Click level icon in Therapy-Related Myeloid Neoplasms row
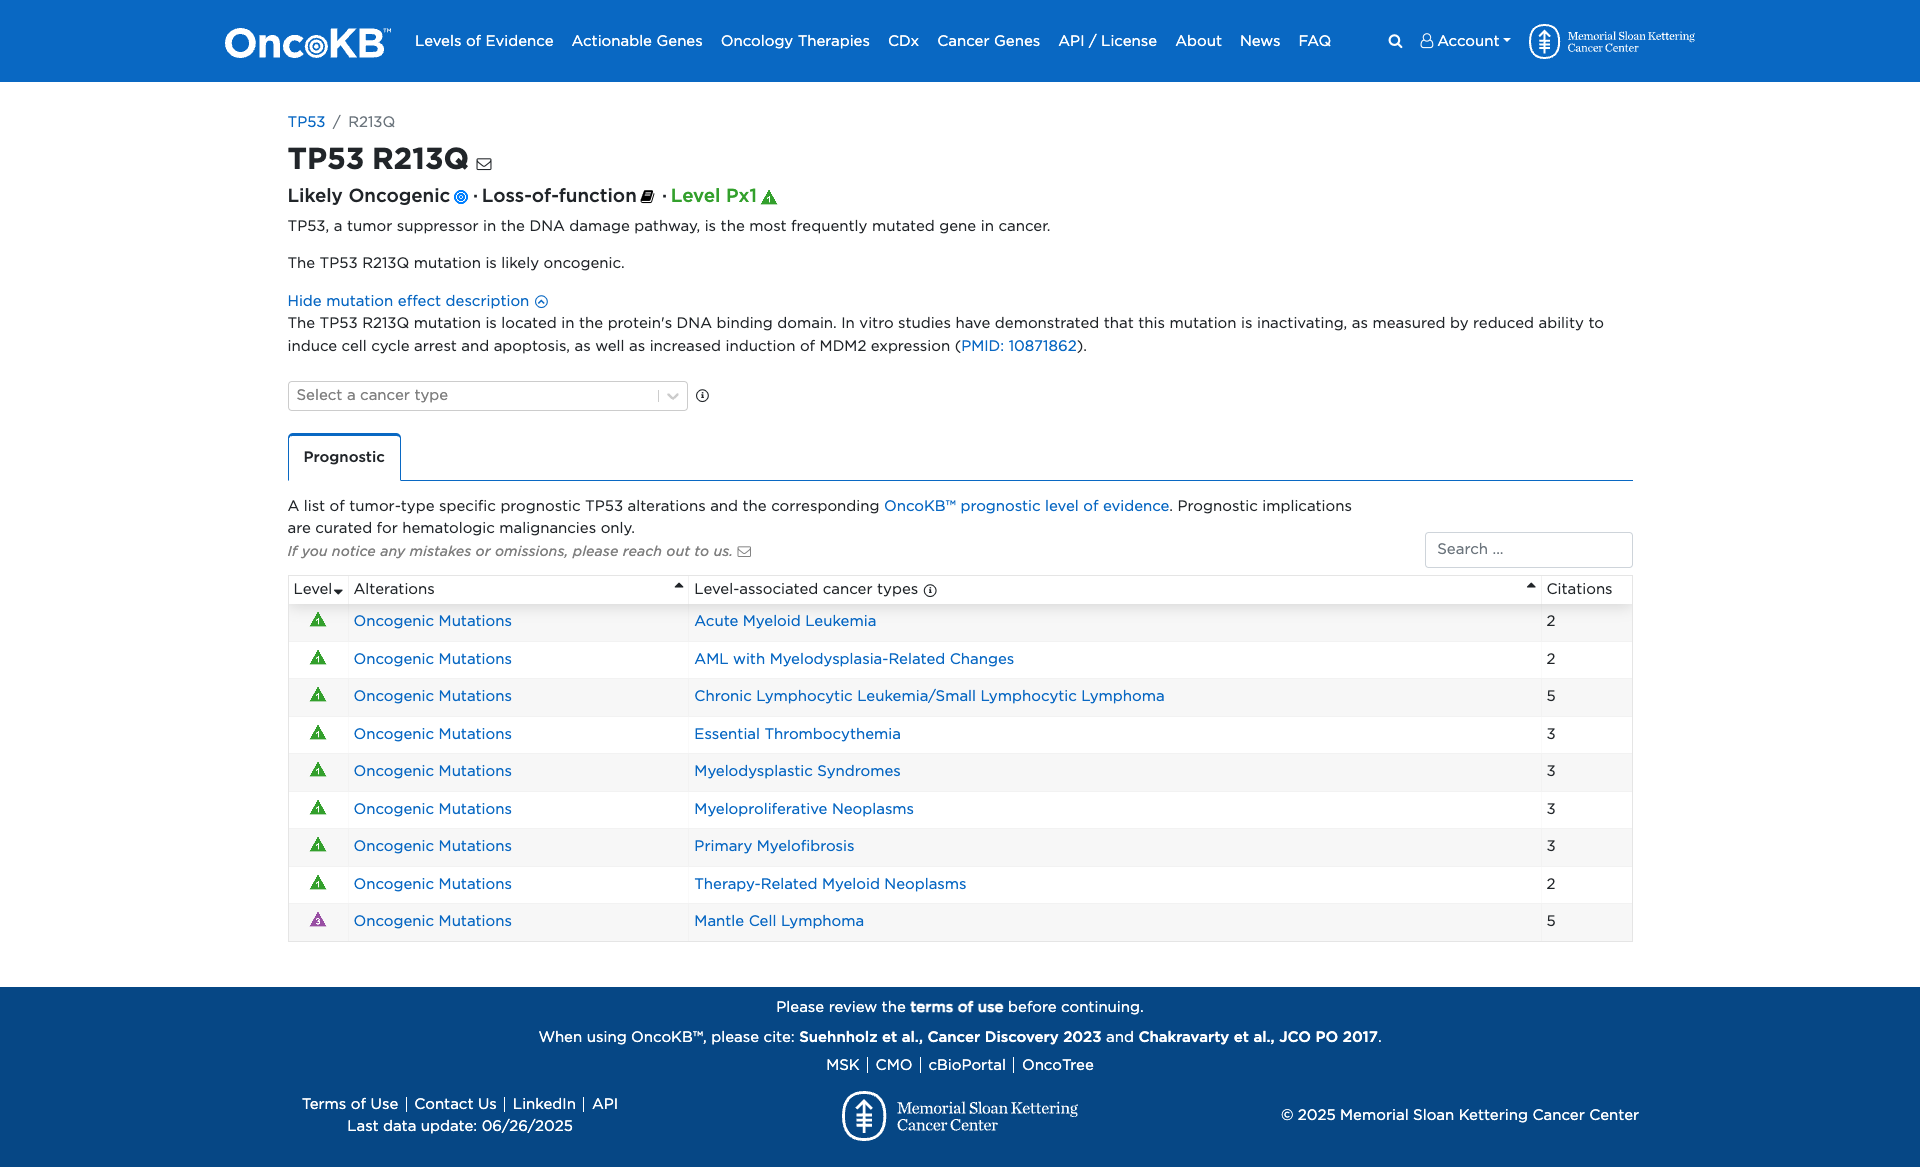1920x1167 pixels. tap(318, 883)
